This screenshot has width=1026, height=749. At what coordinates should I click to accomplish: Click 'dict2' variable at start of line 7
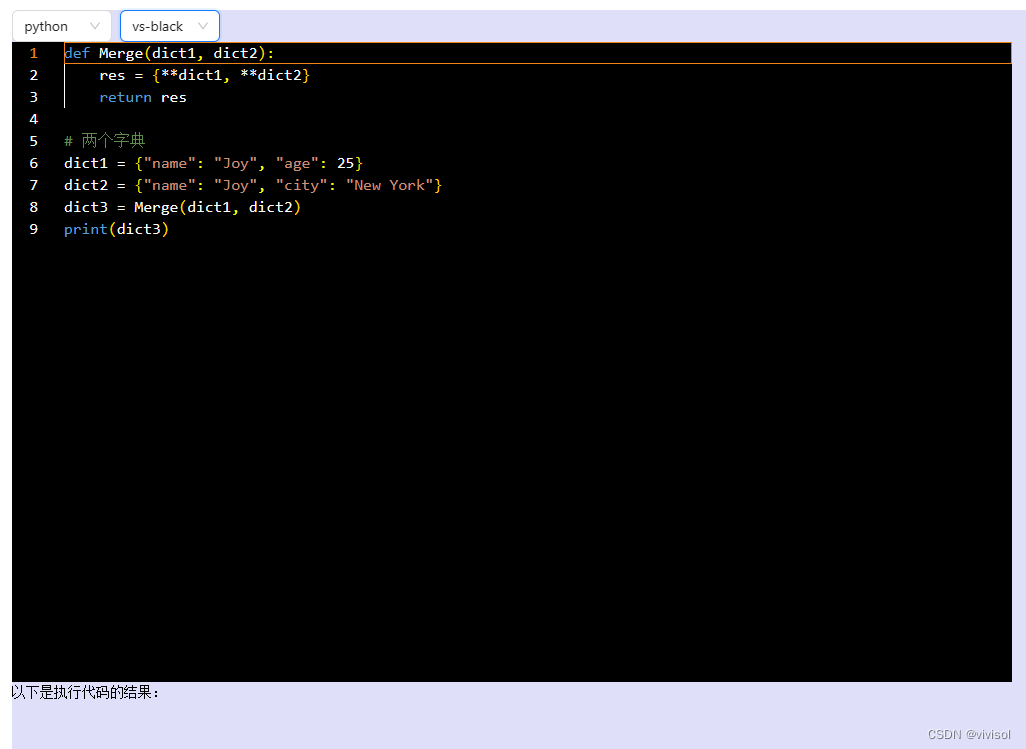click(86, 185)
